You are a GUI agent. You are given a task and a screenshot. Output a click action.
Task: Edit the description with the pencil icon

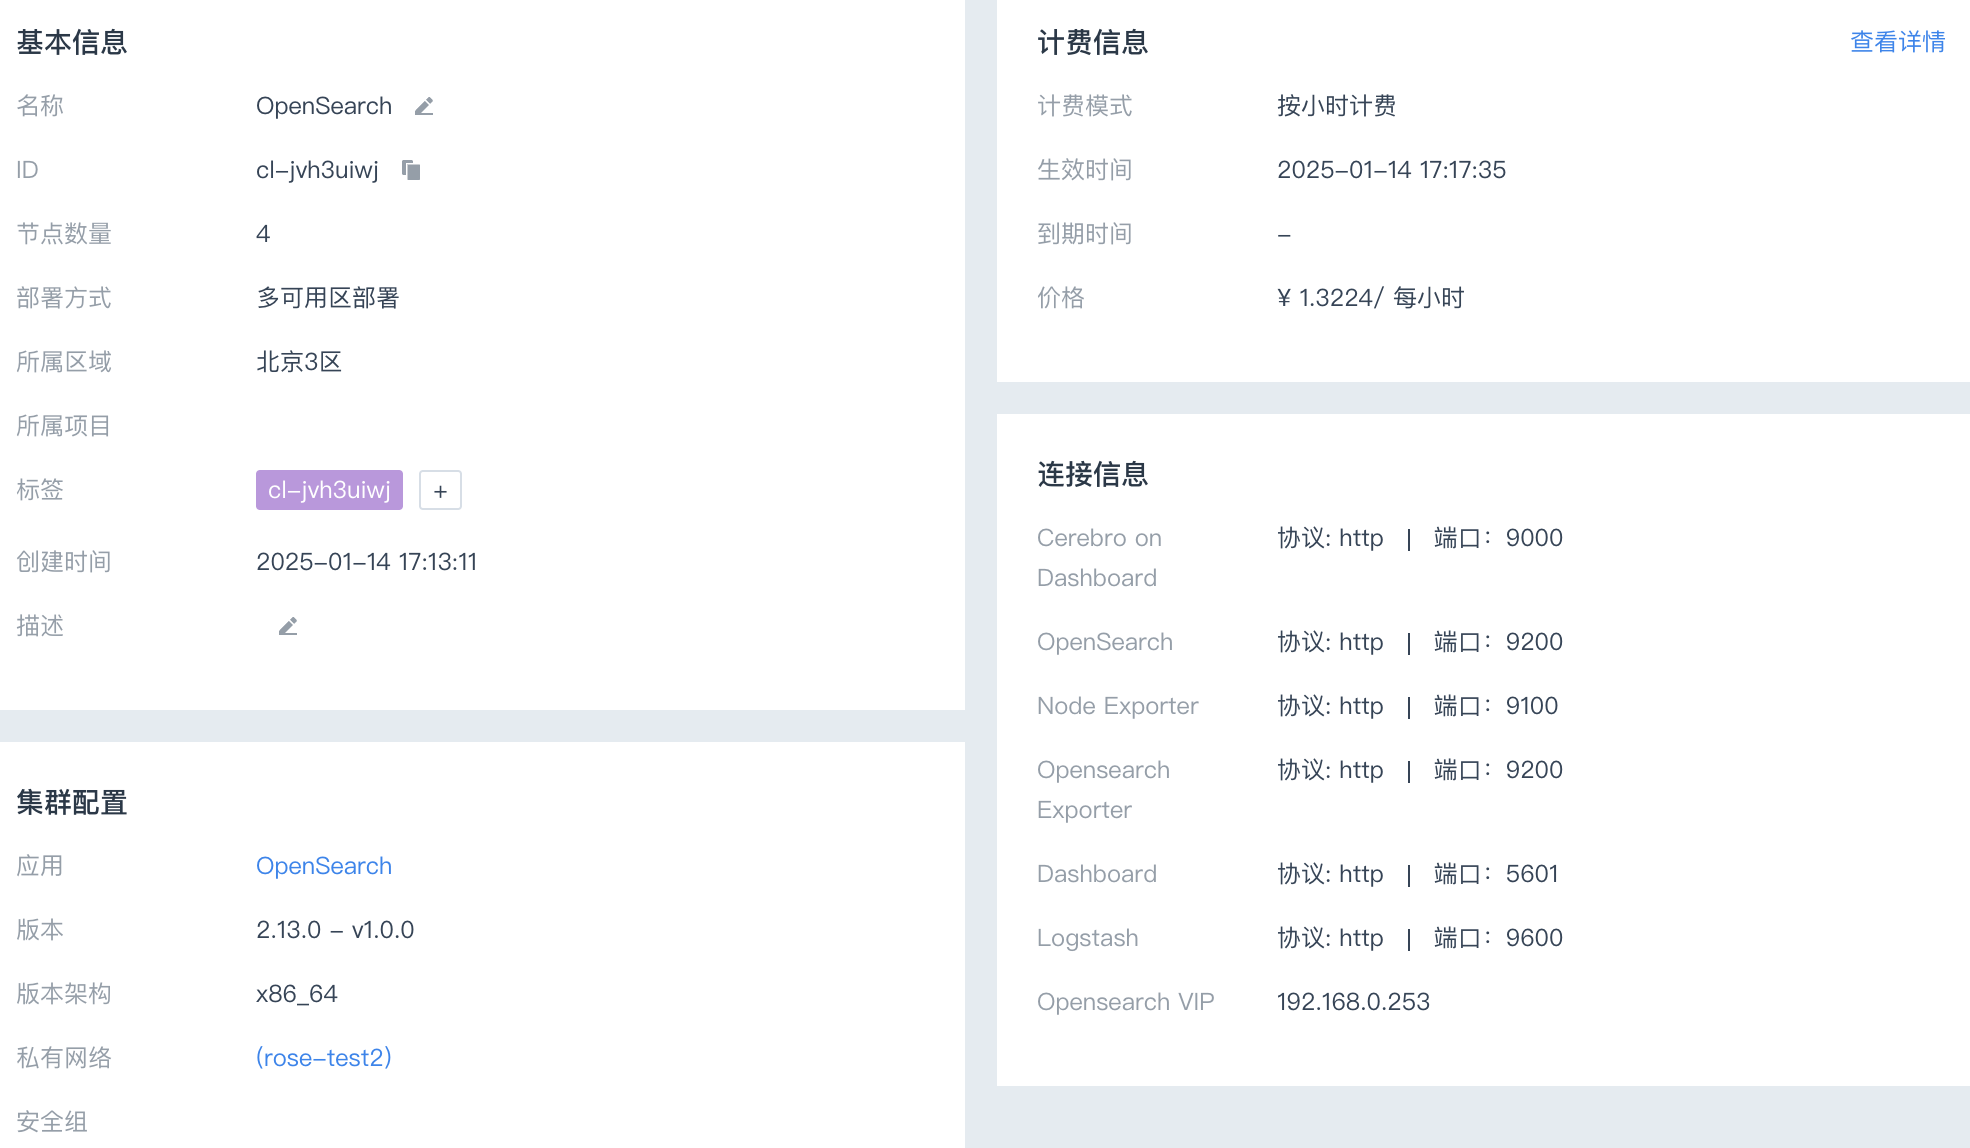(x=288, y=626)
